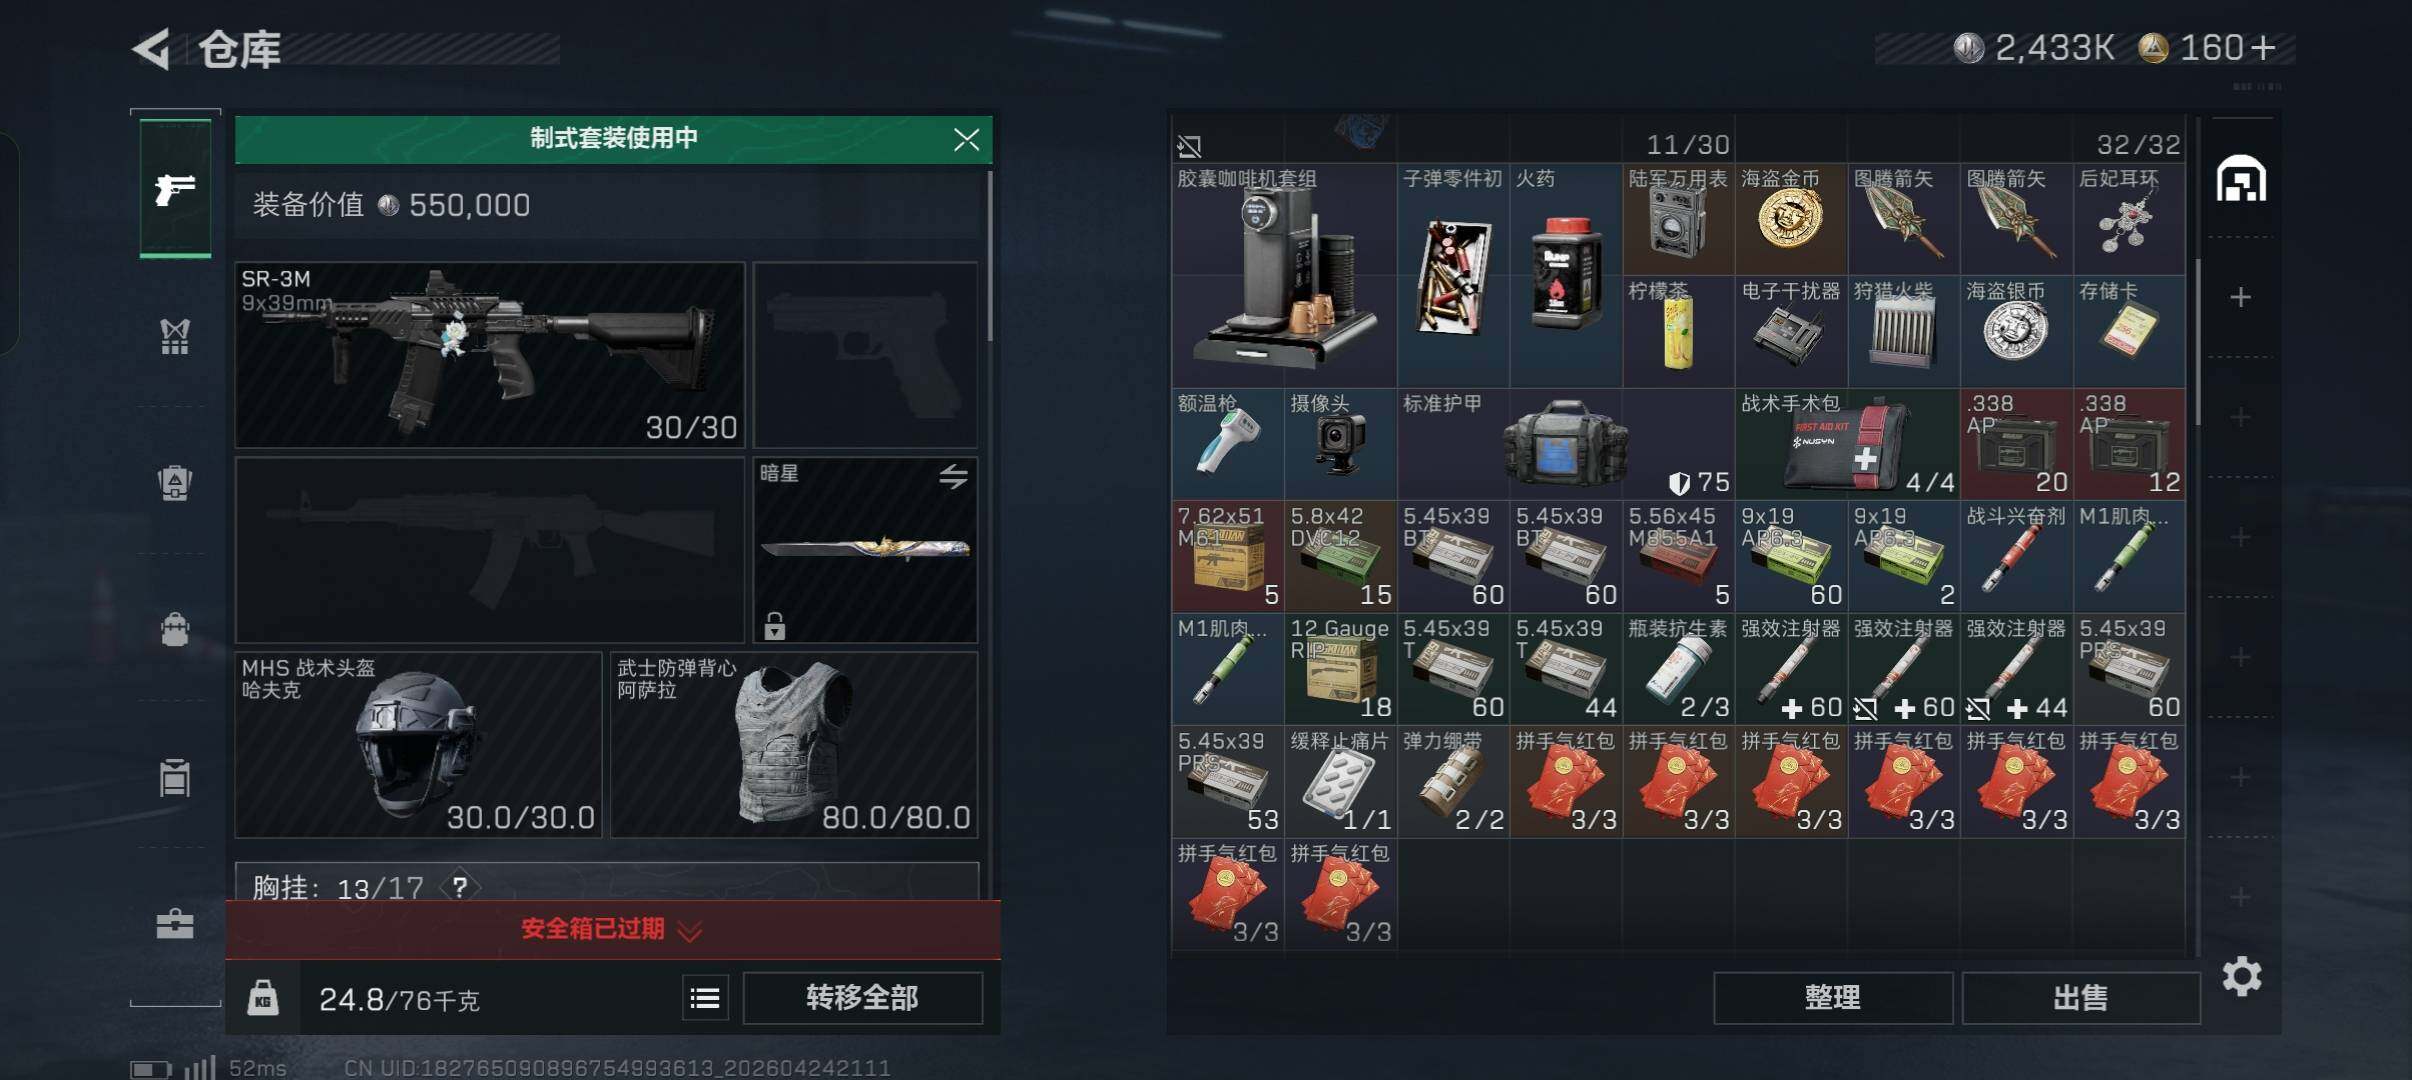Viewport: 2412px width, 1080px height.
Task: Open the backpack sidebar icon
Action: [175, 630]
